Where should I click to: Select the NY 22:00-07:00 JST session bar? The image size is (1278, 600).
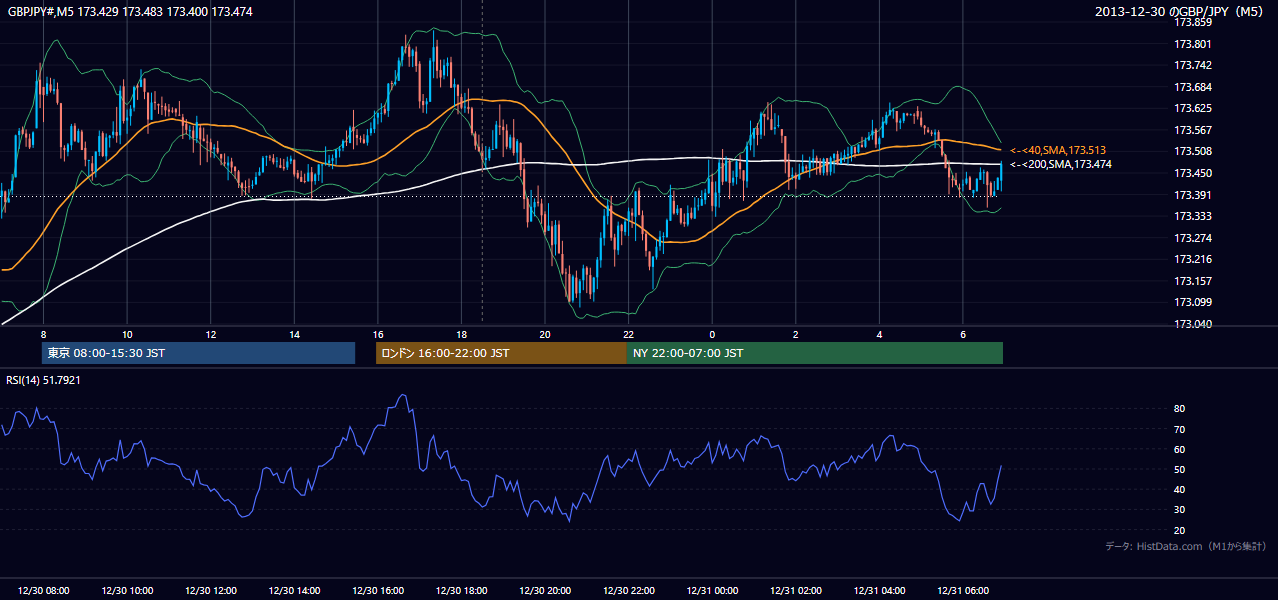click(x=815, y=353)
